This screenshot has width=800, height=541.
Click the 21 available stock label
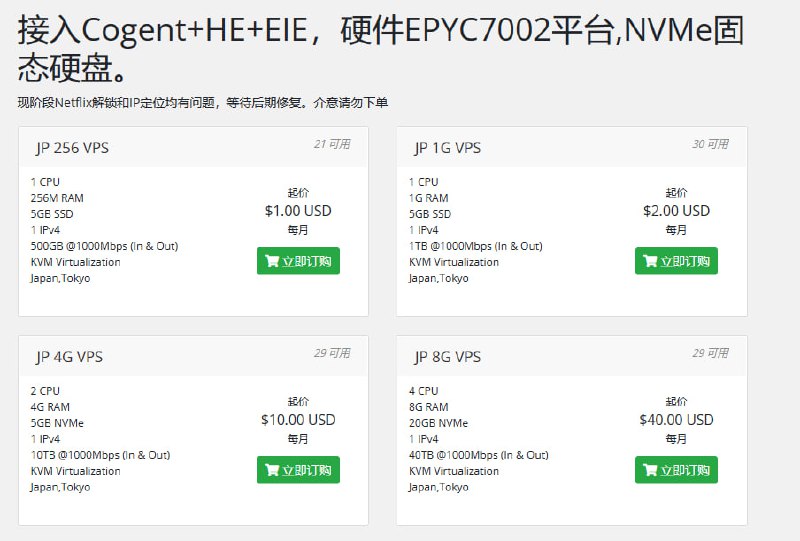pyautogui.click(x=332, y=144)
